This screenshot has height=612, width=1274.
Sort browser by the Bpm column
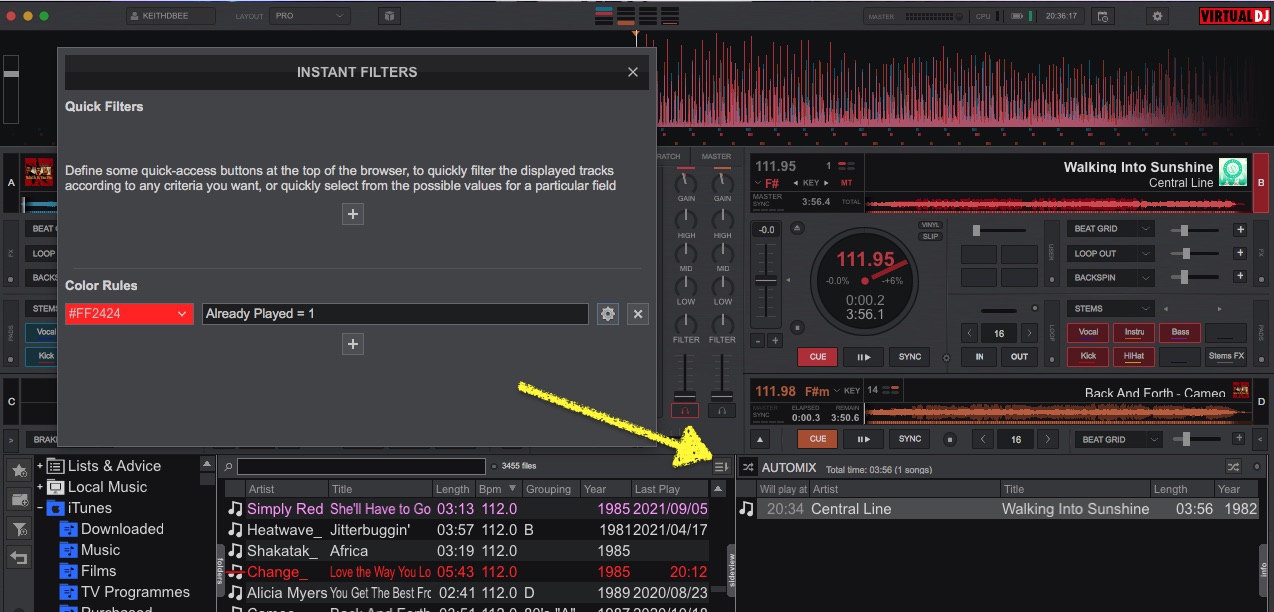tap(499, 489)
